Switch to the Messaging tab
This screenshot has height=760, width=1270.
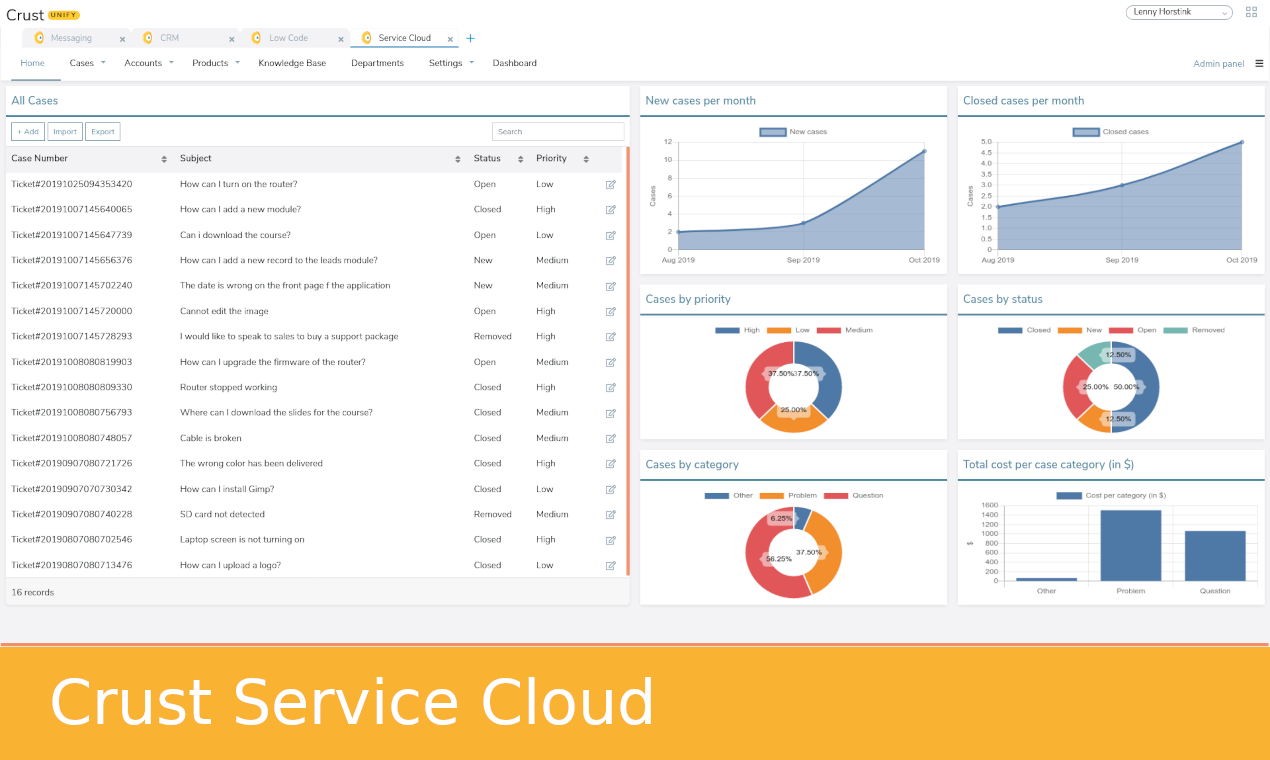[x=71, y=38]
